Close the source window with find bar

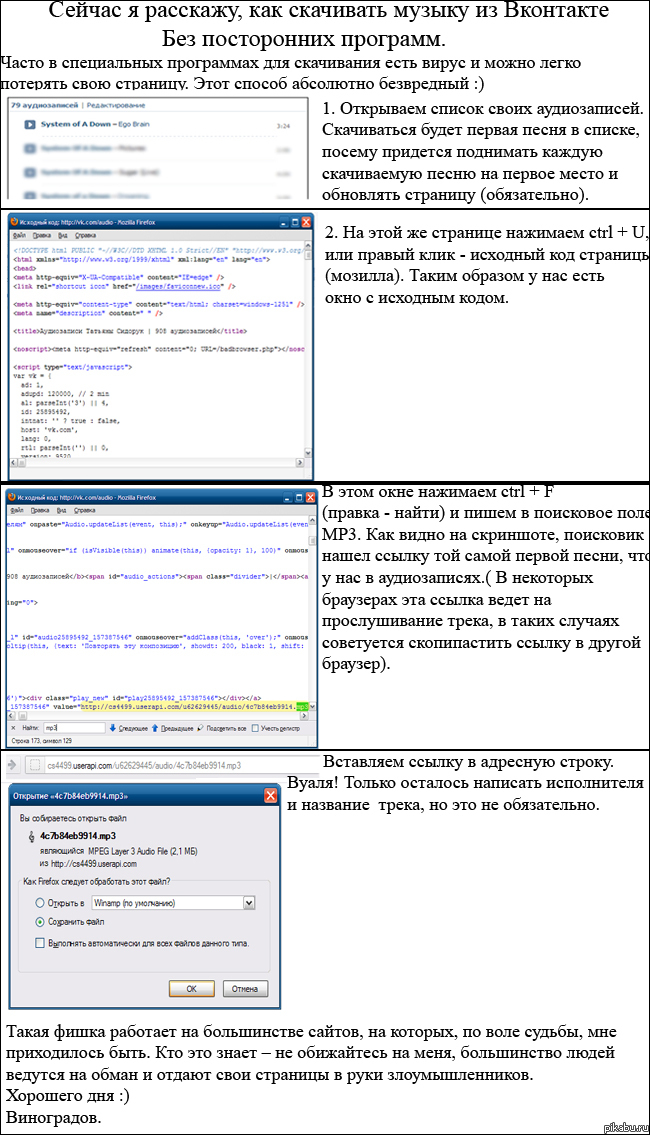[311, 497]
